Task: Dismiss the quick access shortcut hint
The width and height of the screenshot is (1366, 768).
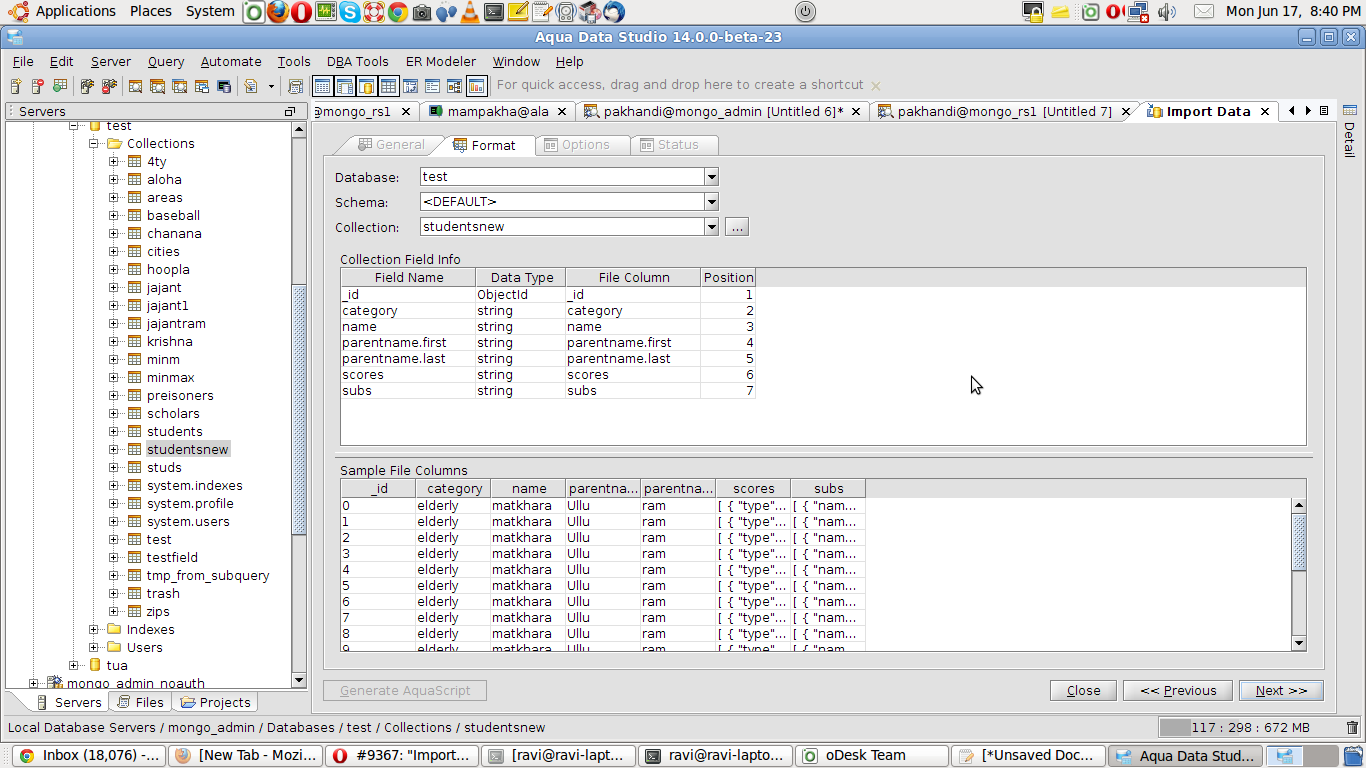Action: (876, 86)
